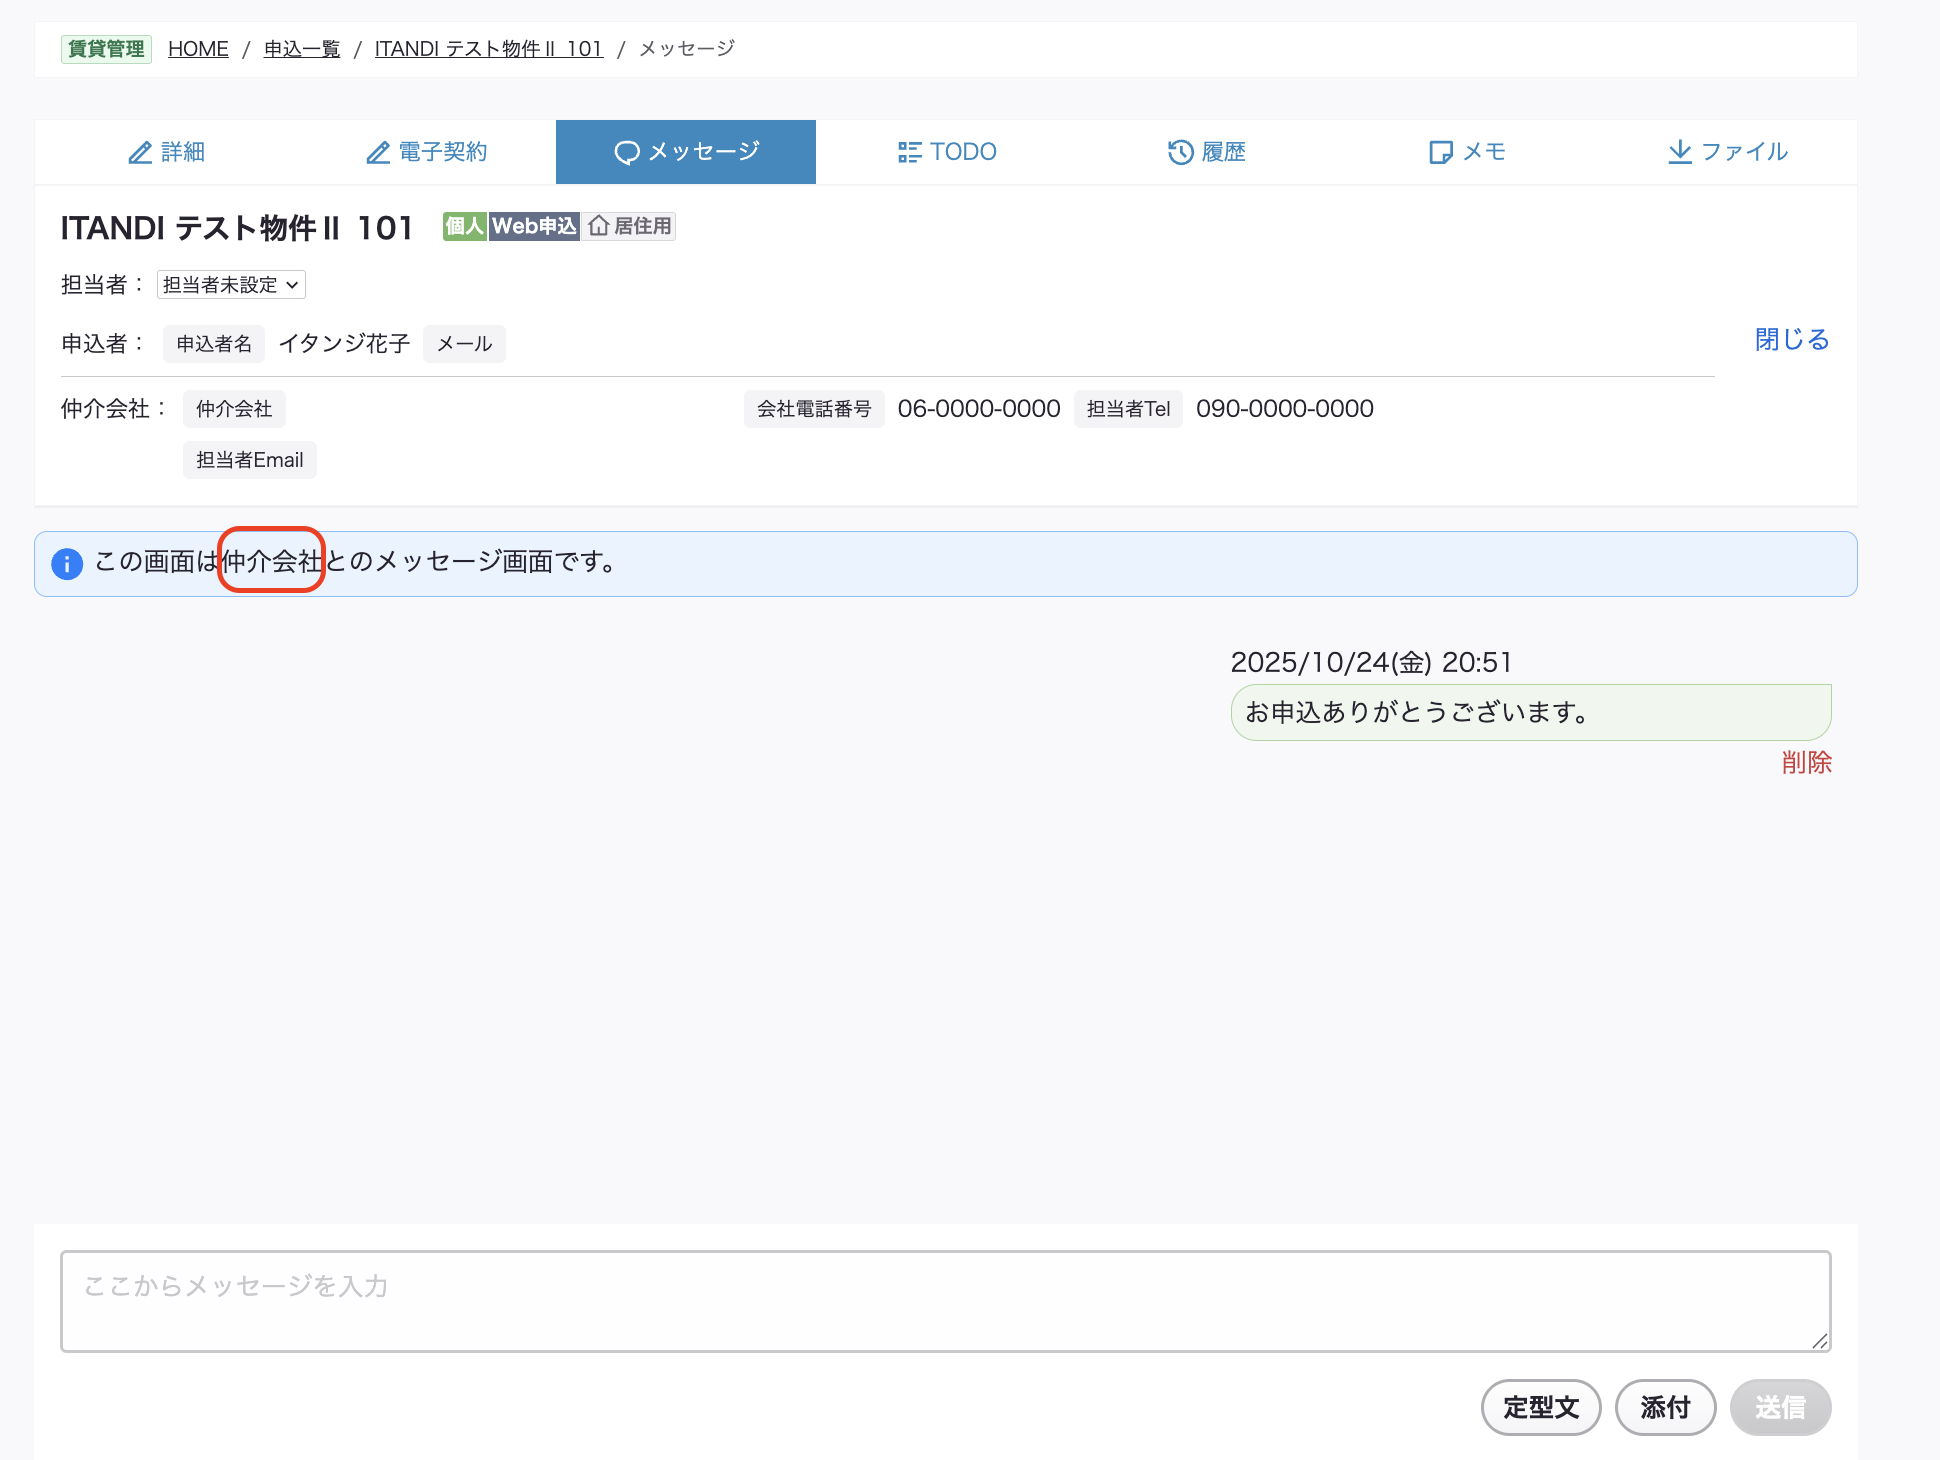Image resolution: width=1940 pixels, height=1460 pixels.
Task: Delete the message with 削除
Action: click(x=1806, y=763)
